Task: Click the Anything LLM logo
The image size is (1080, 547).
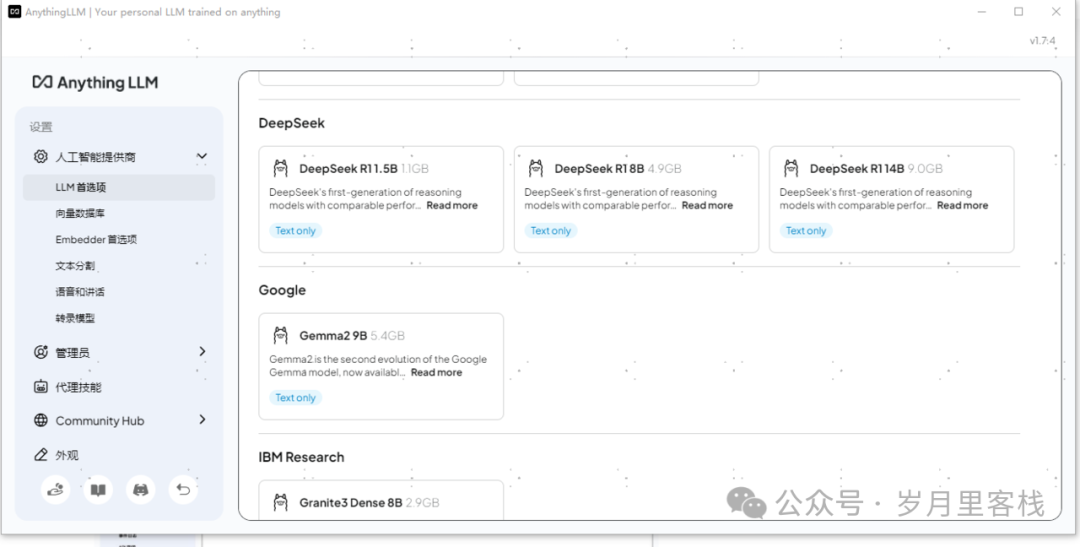Action: pos(95,83)
